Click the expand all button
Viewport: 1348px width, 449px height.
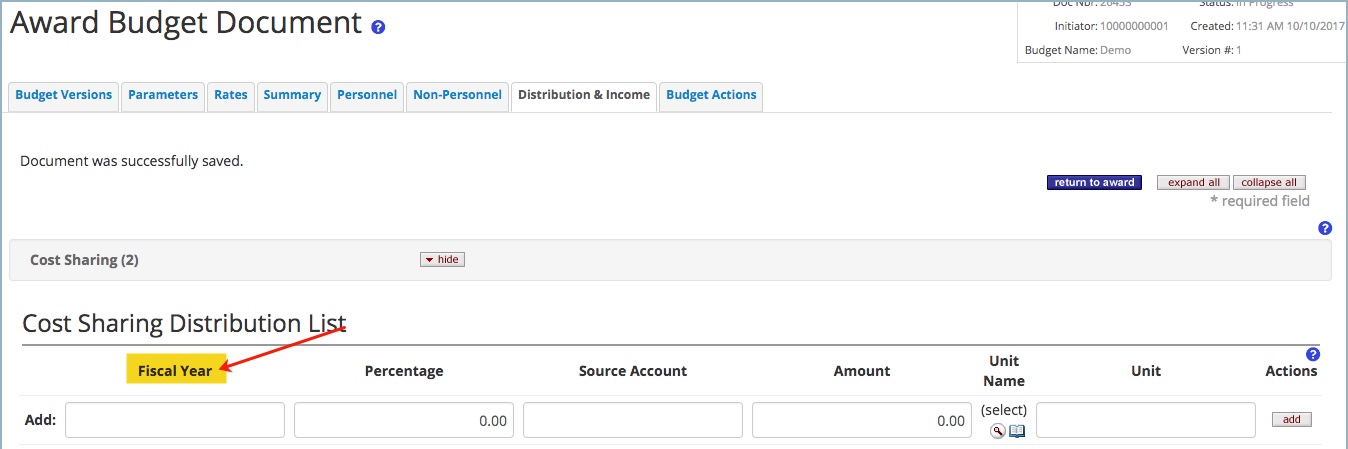[1193, 183]
